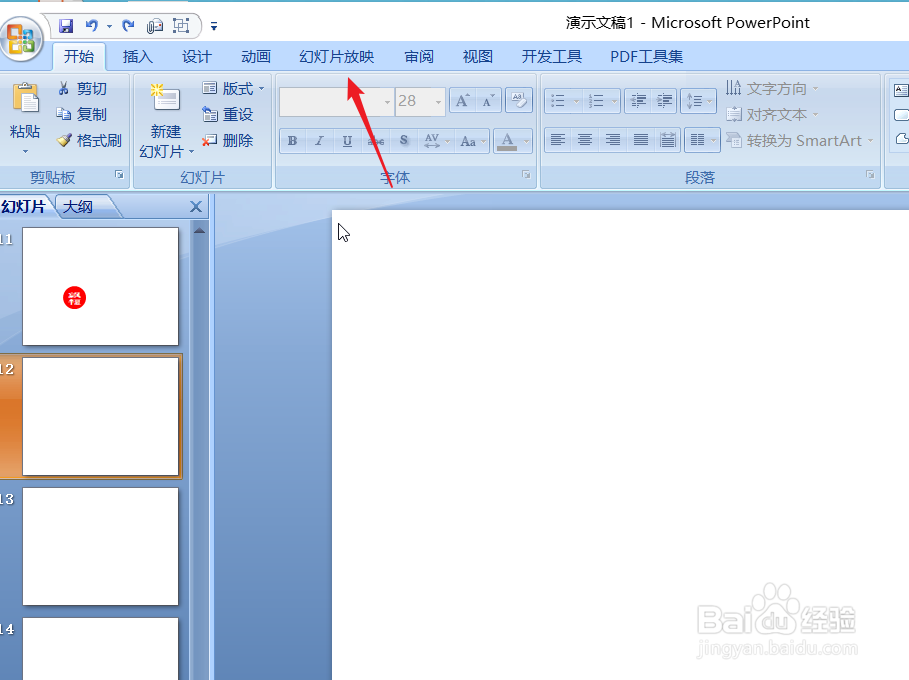Open the 字体 dialog launcher

click(x=526, y=174)
